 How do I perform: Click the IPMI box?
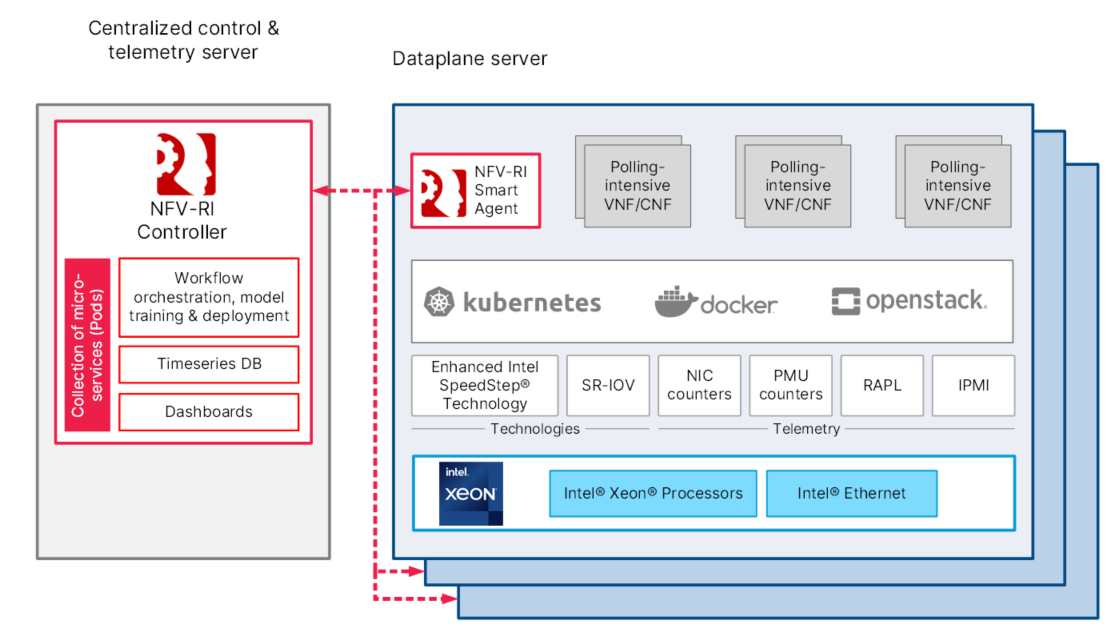[x=974, y=386]
